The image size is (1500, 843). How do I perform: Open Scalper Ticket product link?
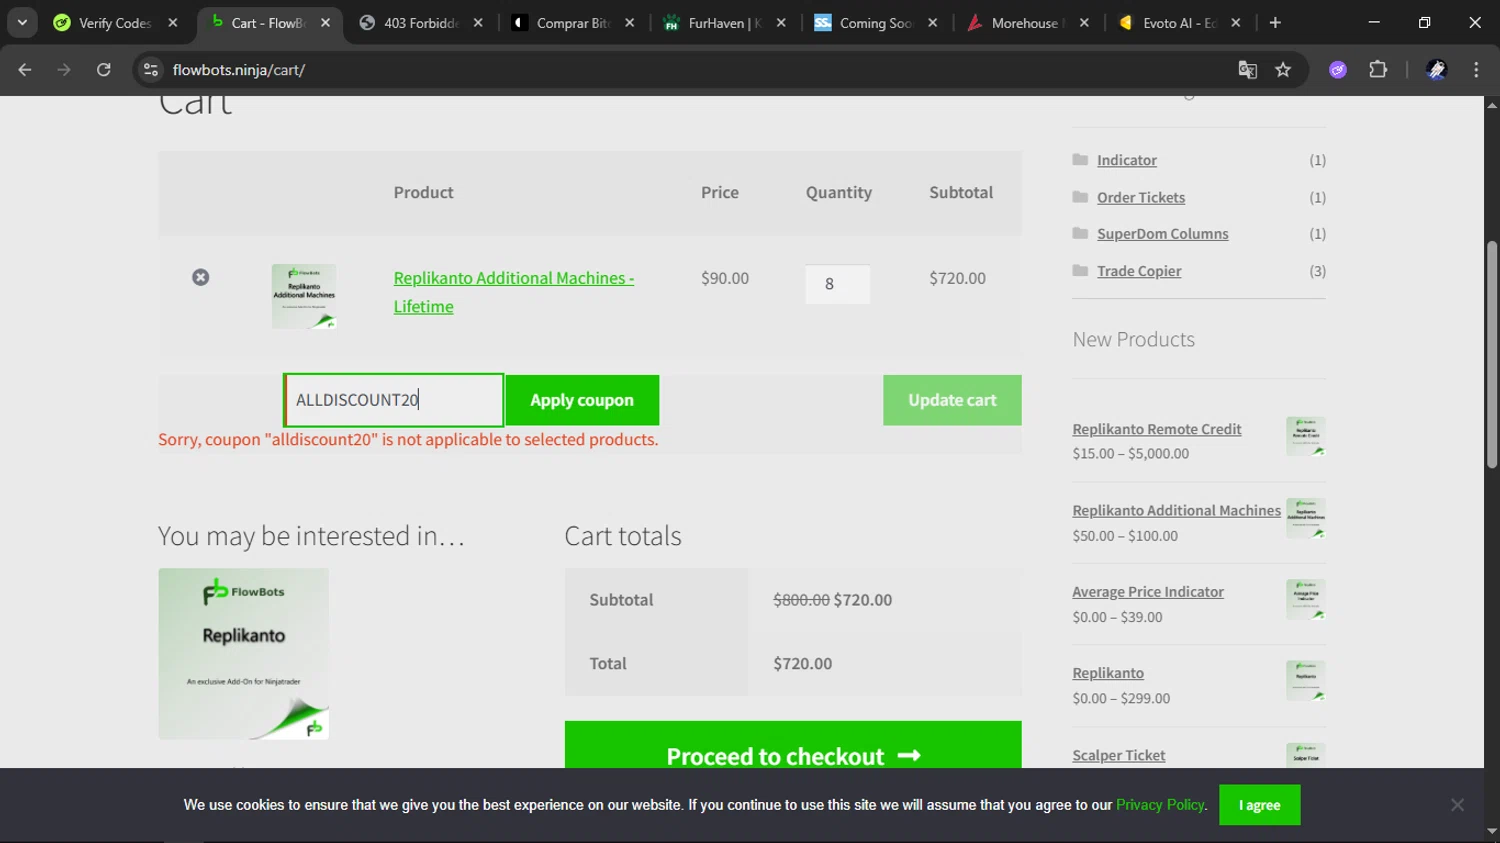coord(1119,755)
